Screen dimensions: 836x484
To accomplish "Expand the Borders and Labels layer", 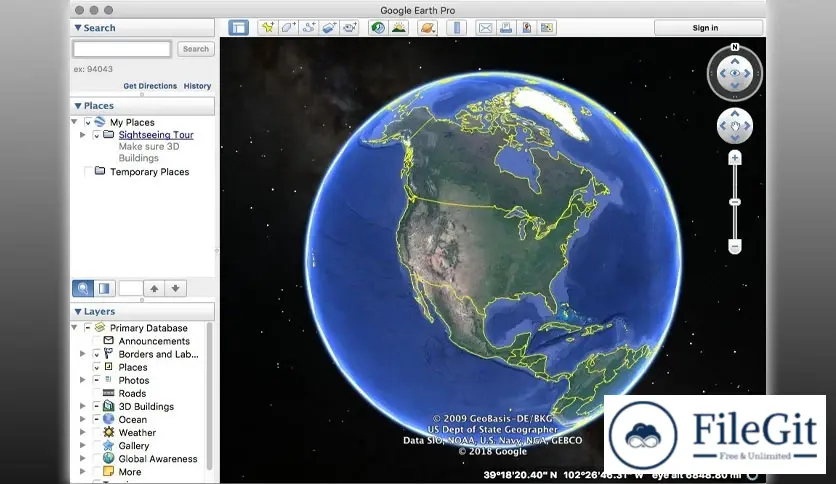I will pyautogui.click(x=83, y=353).
